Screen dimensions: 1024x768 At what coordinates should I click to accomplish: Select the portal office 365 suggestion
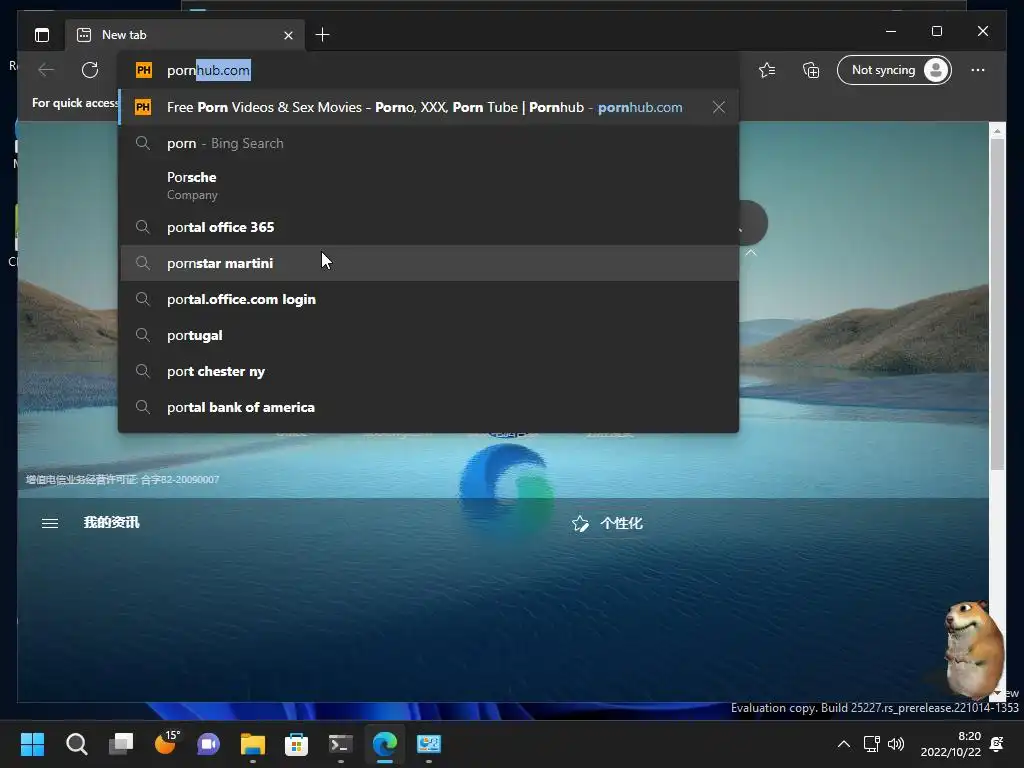(428, 227)
